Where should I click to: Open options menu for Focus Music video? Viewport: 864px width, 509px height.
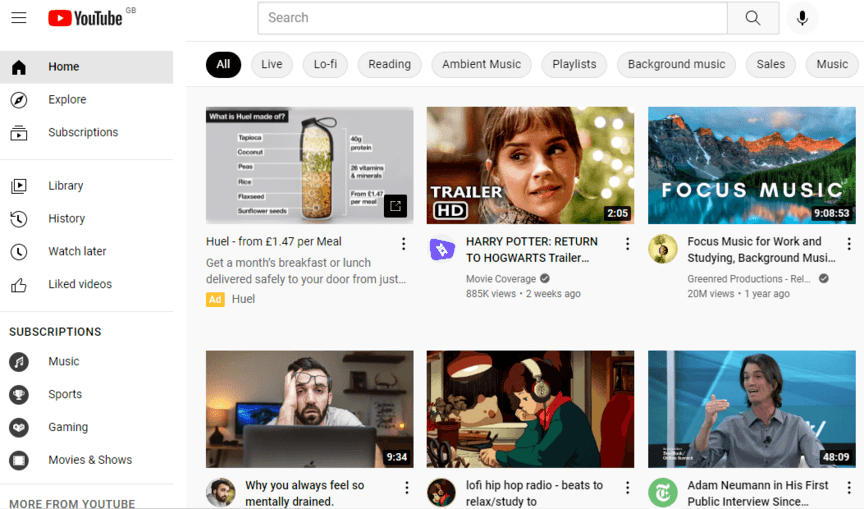(x=849, y=243)
